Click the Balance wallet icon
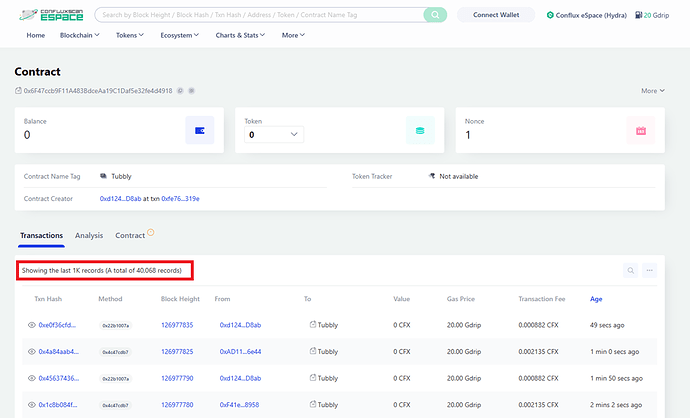This screenshot has height=418, width=690. pos(199,130)
